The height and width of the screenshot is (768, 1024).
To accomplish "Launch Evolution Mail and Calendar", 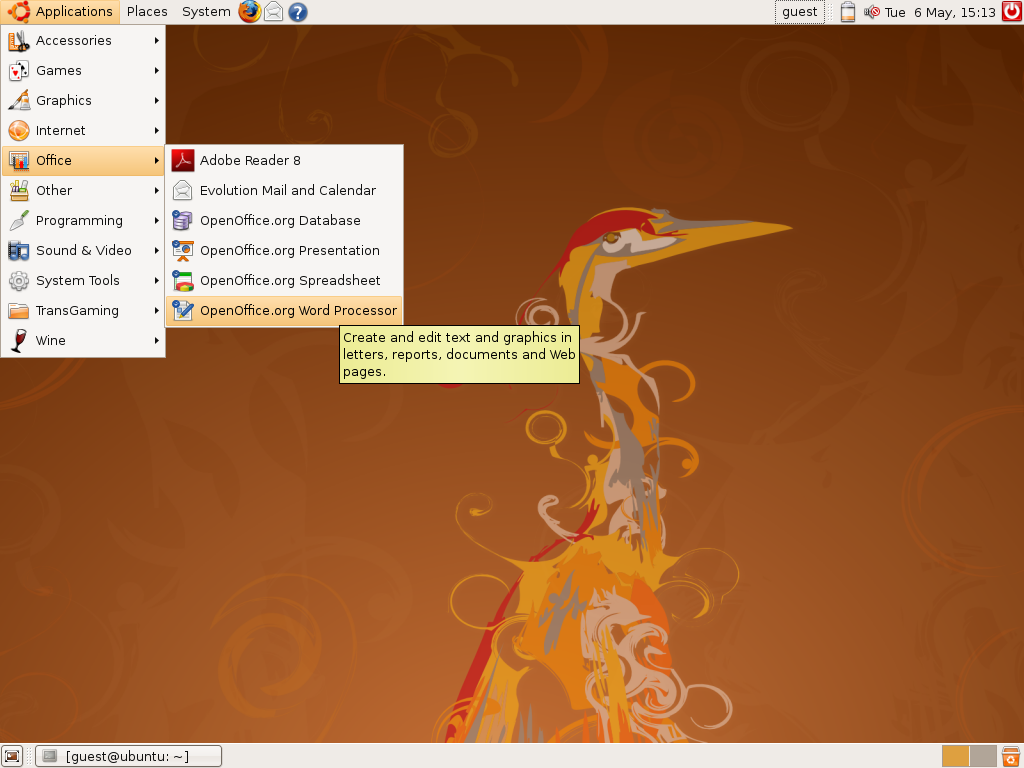I will [284, 191].
